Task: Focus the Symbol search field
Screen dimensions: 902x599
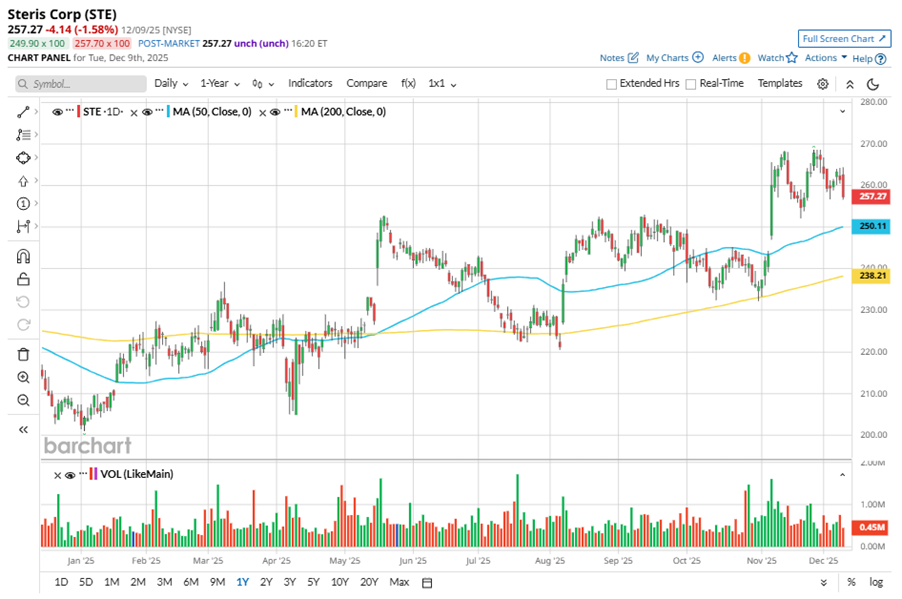Action: pyautogui.click(x=81, y=84)
